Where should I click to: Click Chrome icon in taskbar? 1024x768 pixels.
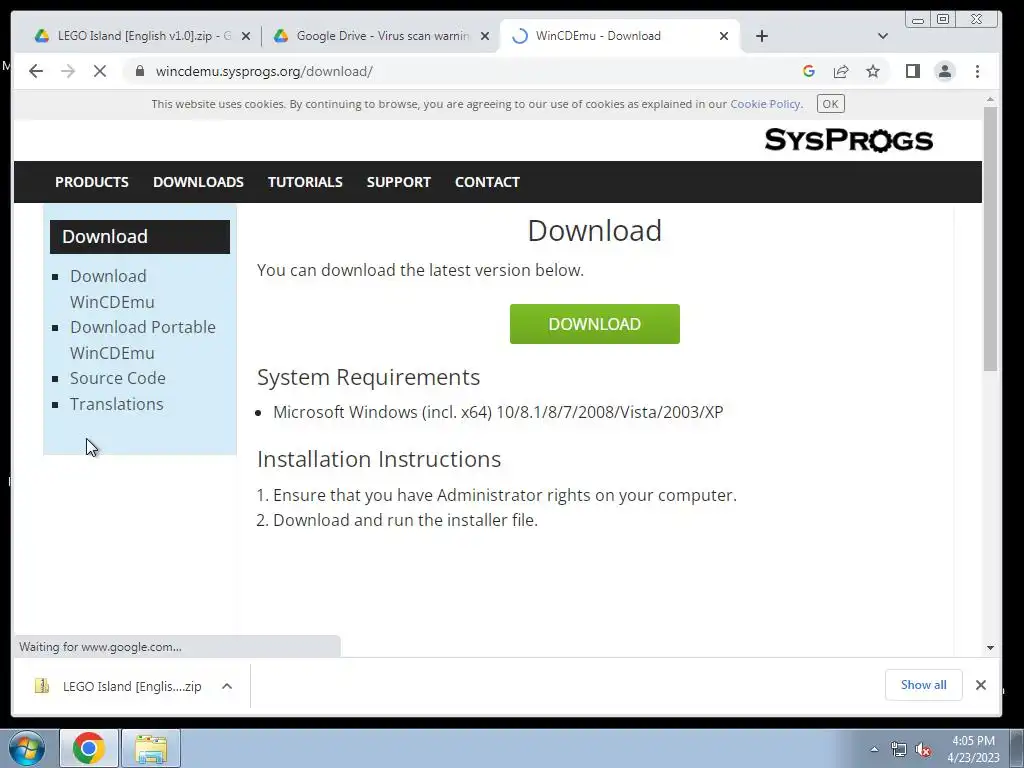tap(89, 748)
